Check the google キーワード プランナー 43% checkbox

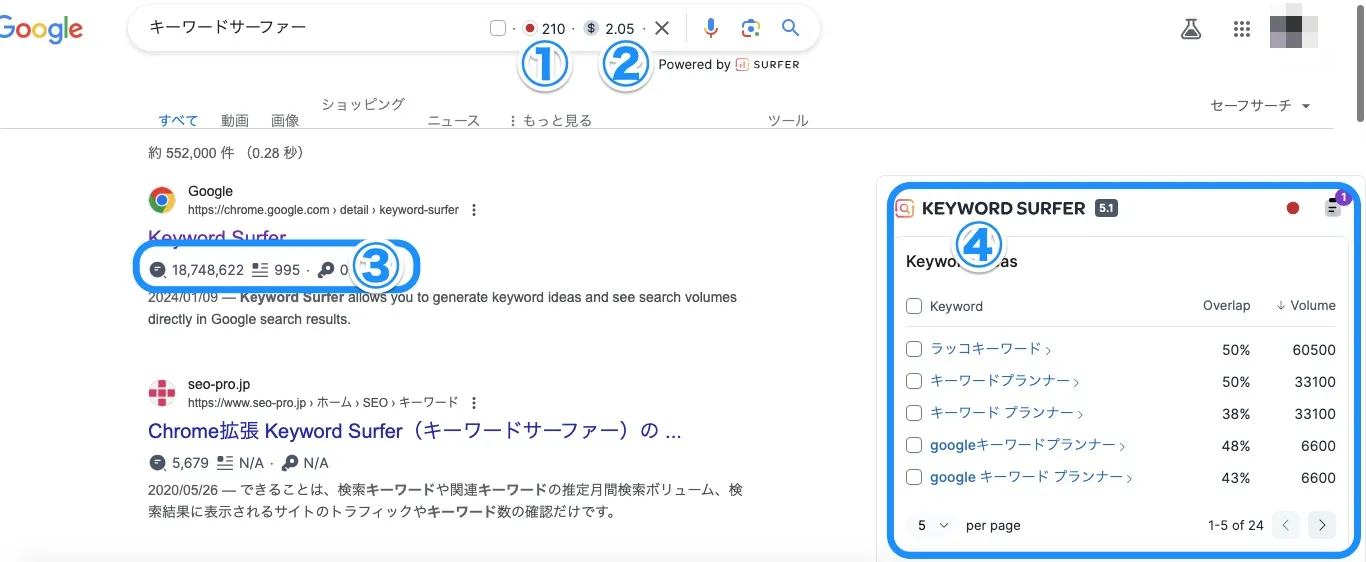[x=914, y=477]
